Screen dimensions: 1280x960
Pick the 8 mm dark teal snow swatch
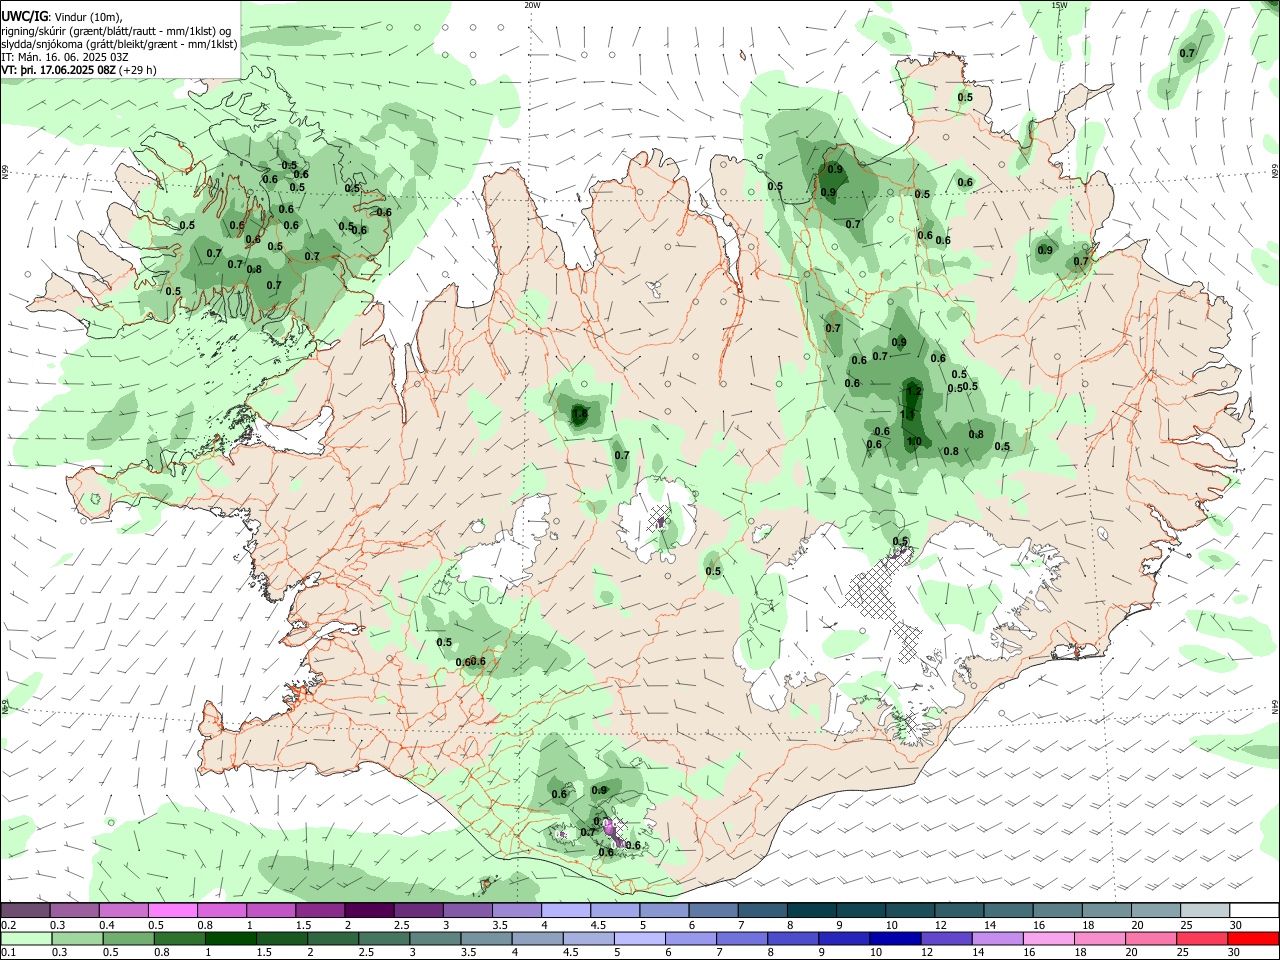812,911
